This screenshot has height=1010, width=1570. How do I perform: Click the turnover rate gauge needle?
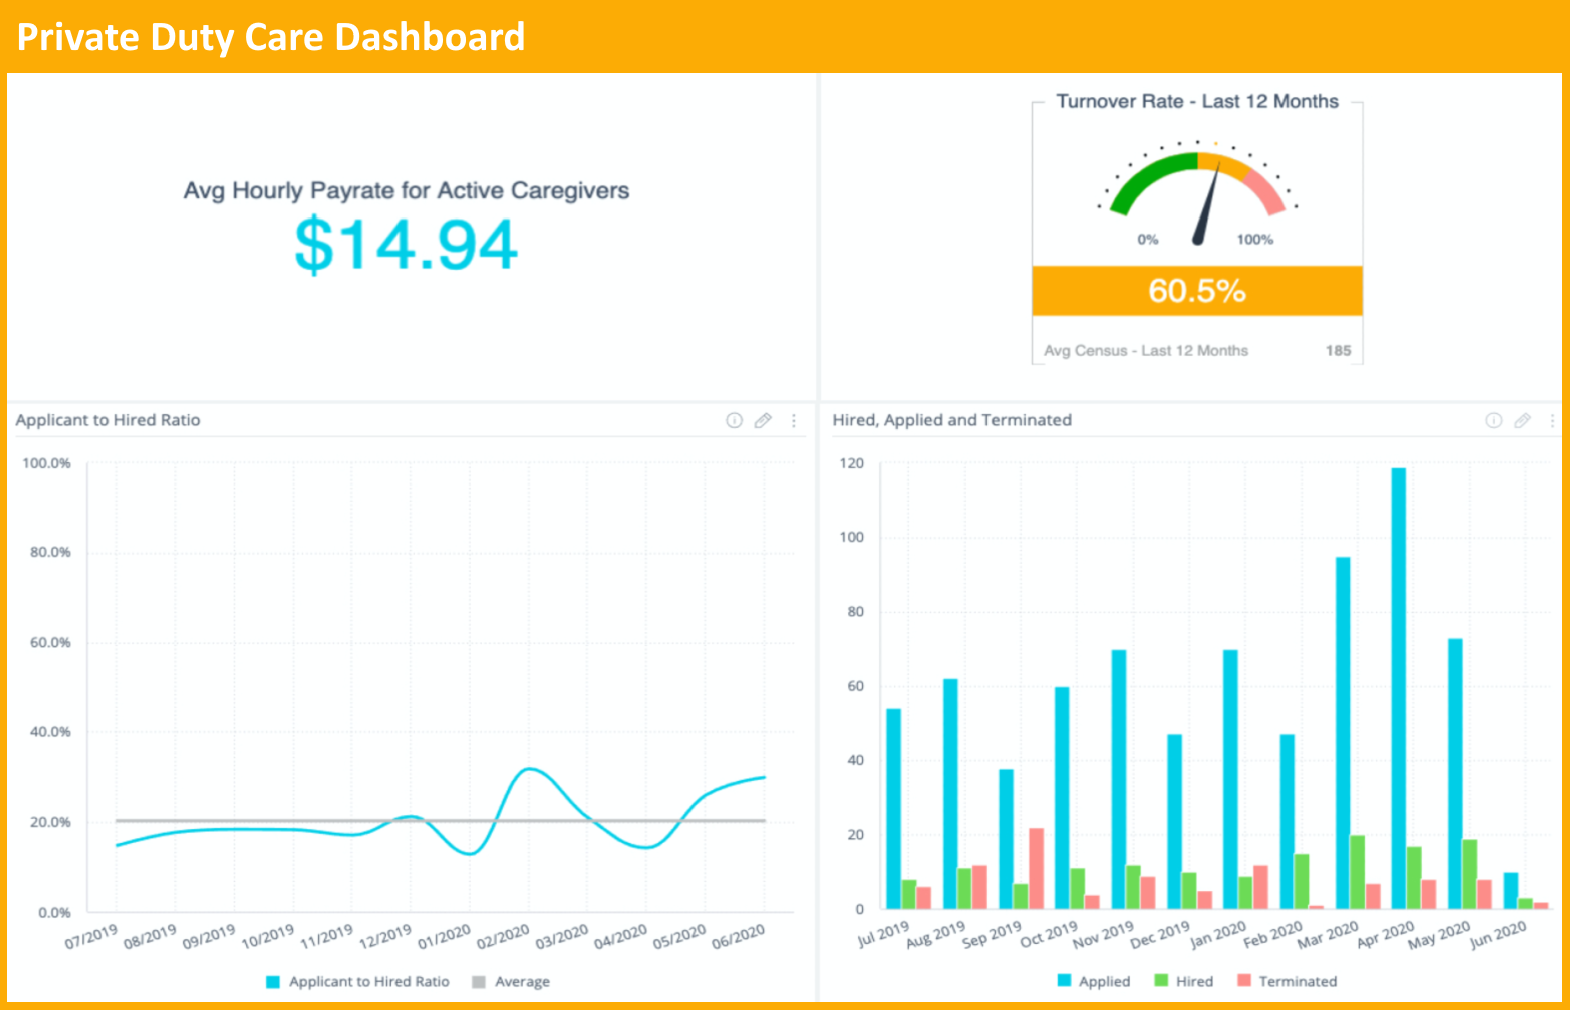point(1207,205)
